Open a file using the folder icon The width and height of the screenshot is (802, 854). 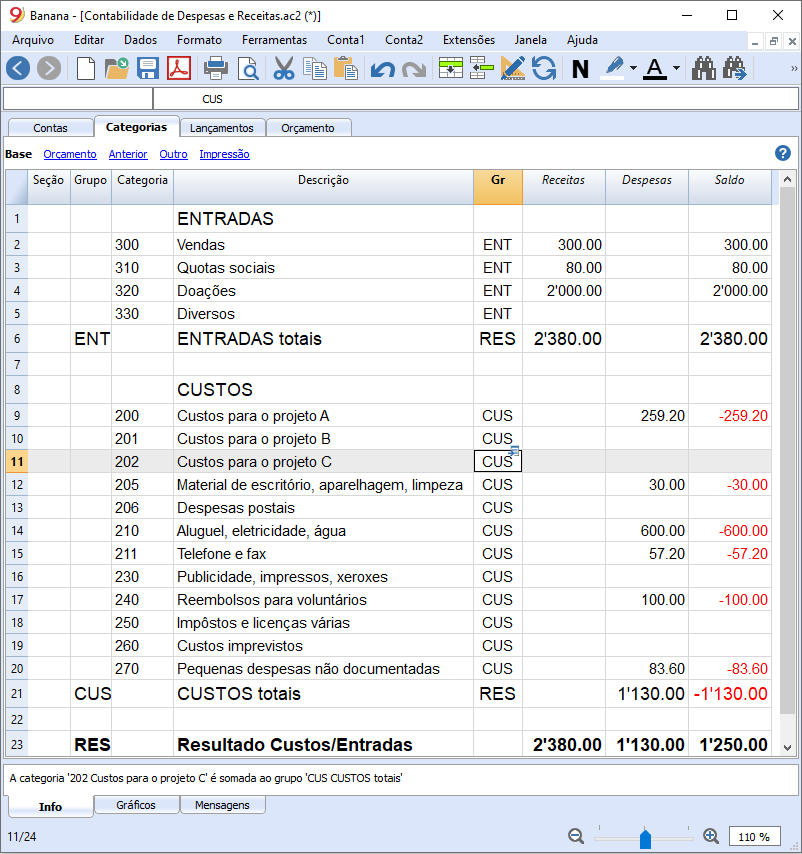(x=117, y=69)
